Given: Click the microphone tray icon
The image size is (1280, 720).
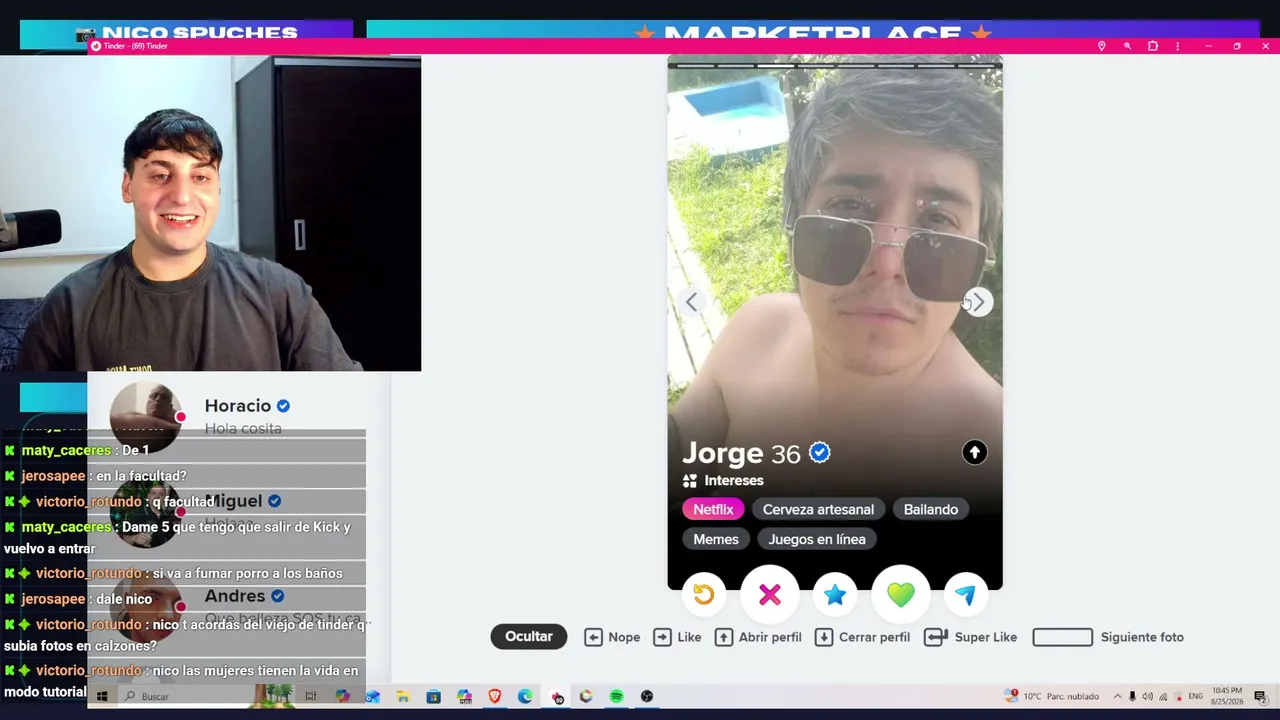Looking at the screenshot, I should [1132, 696].
